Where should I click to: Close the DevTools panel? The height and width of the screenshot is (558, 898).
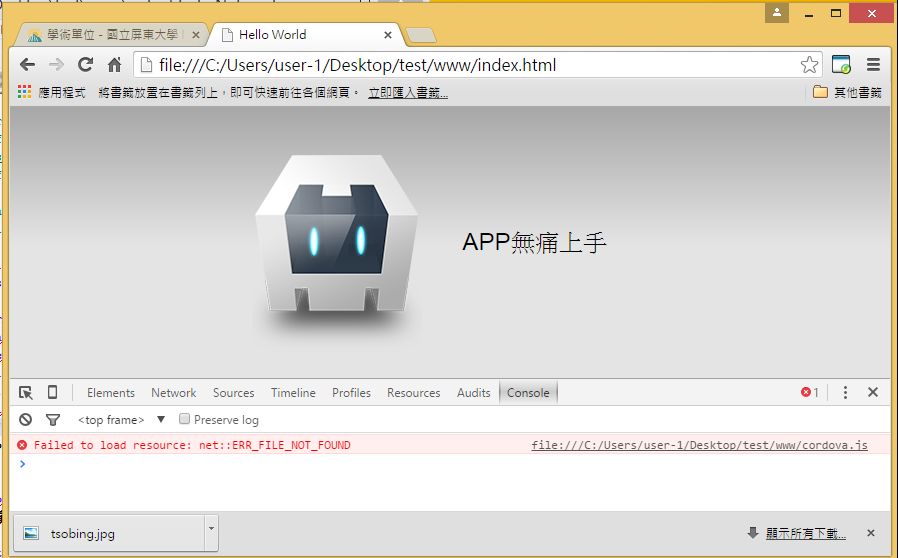pos(873,393)
